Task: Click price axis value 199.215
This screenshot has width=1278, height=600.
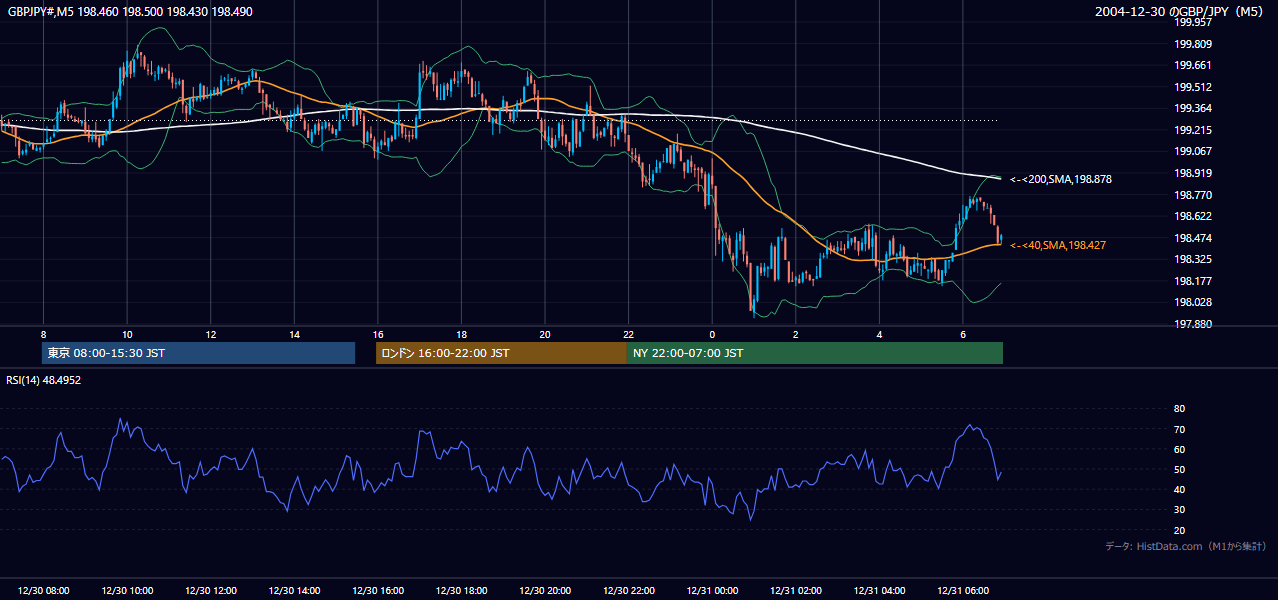Action: pyautogui.click(x=1193, y=130)
